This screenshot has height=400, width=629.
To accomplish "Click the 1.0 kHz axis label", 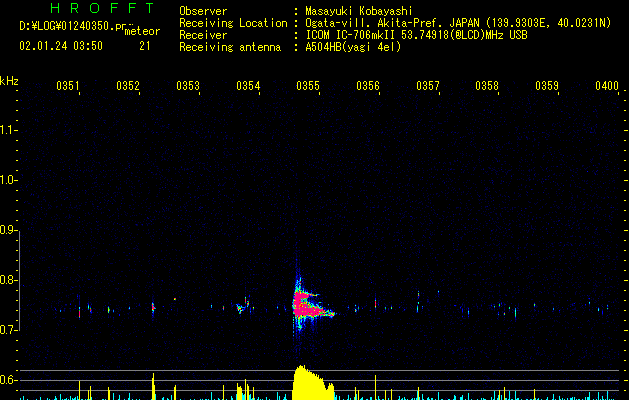I will pos(8,180).
